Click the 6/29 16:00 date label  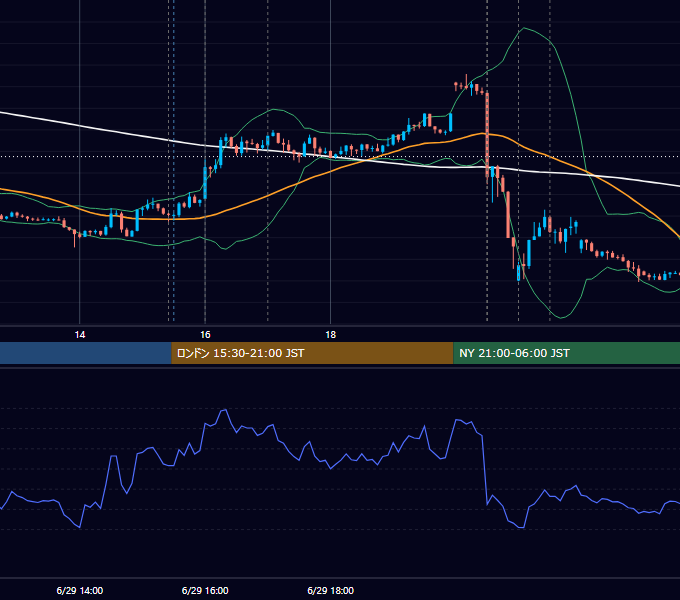(x=205, y=590)
